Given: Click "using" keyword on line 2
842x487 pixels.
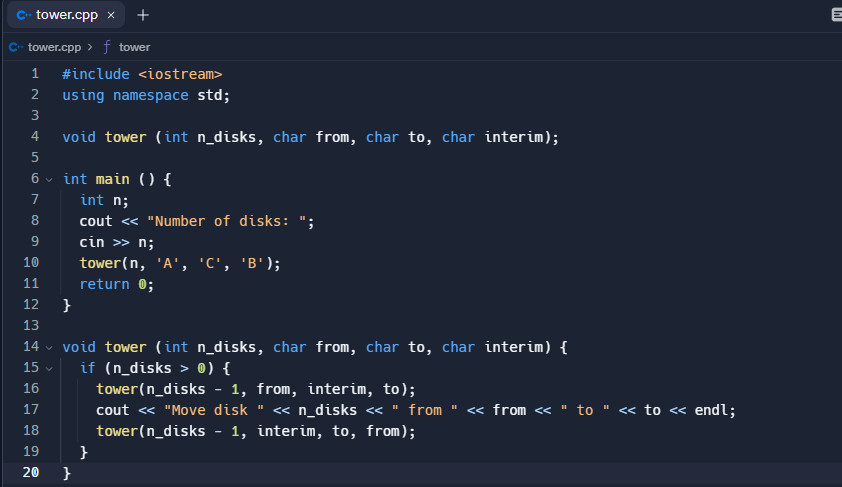Looking at the screenshot, I should point(83,95).
